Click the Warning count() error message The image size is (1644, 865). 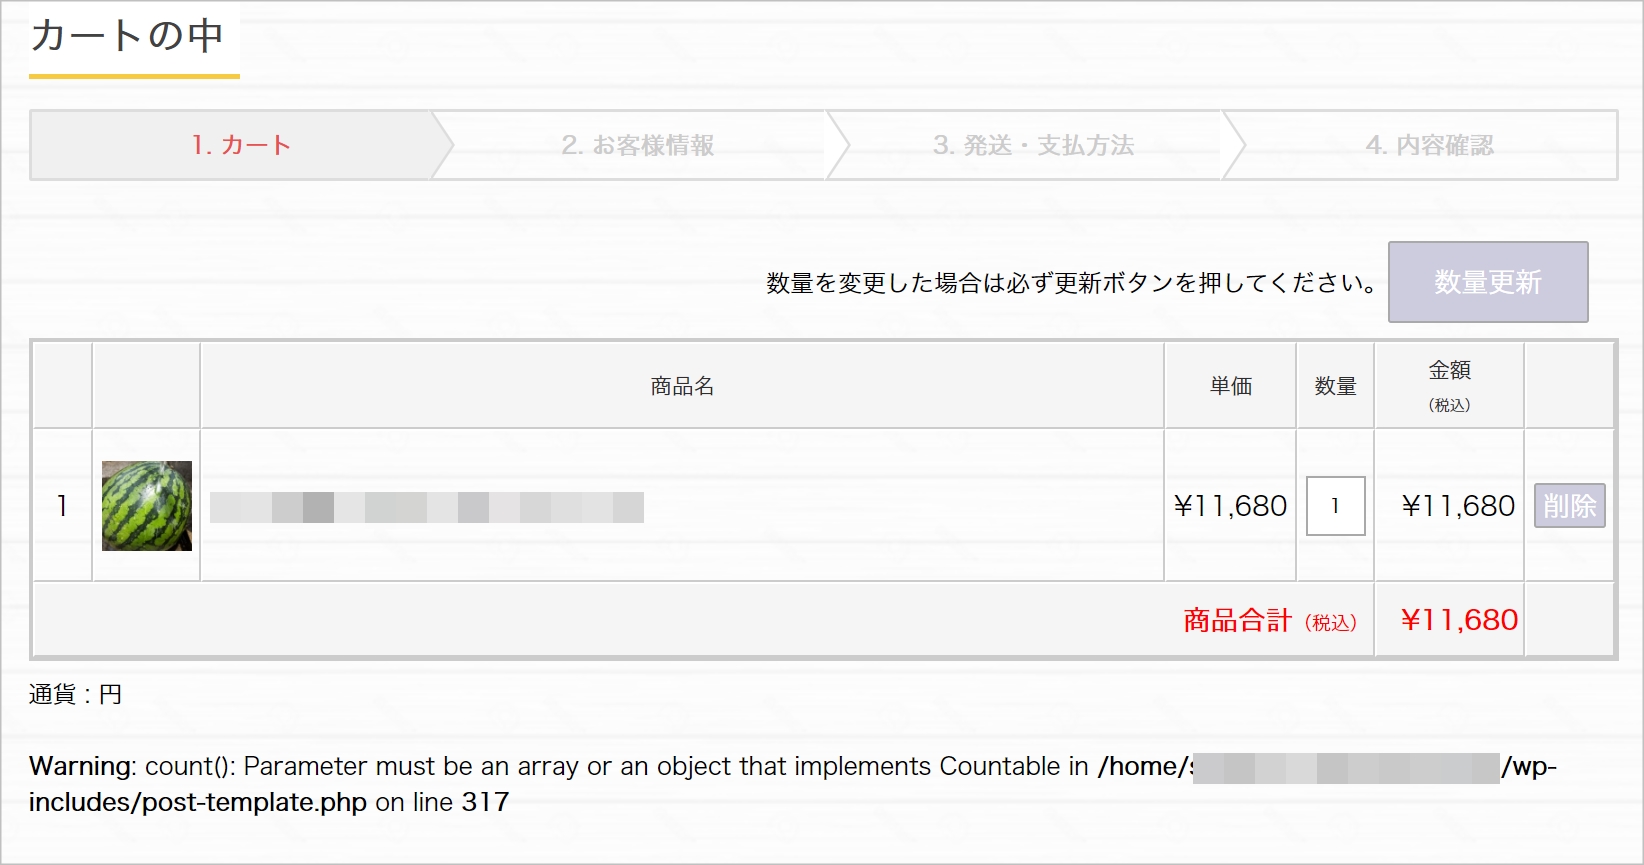(793, 784)
